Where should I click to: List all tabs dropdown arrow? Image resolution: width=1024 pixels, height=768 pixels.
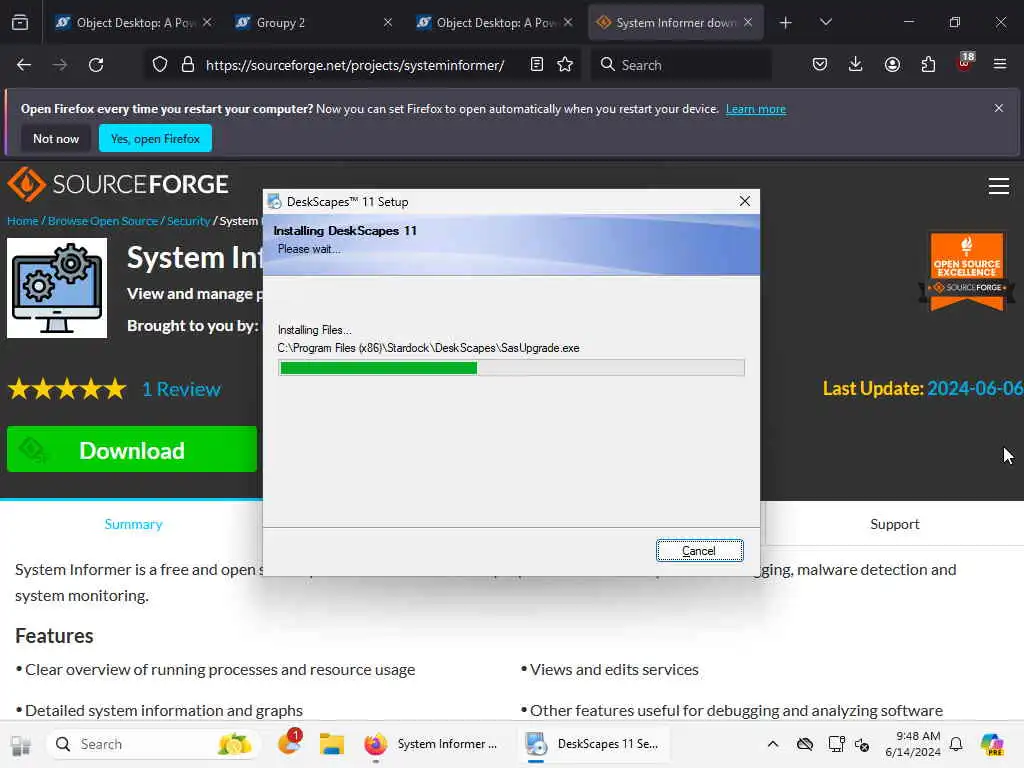click(825, 23)
